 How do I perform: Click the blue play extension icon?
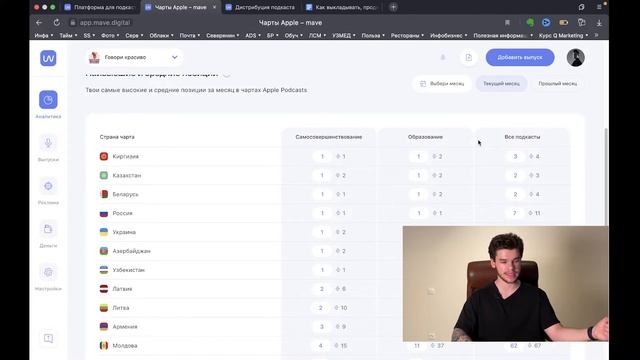pos(546,23)
